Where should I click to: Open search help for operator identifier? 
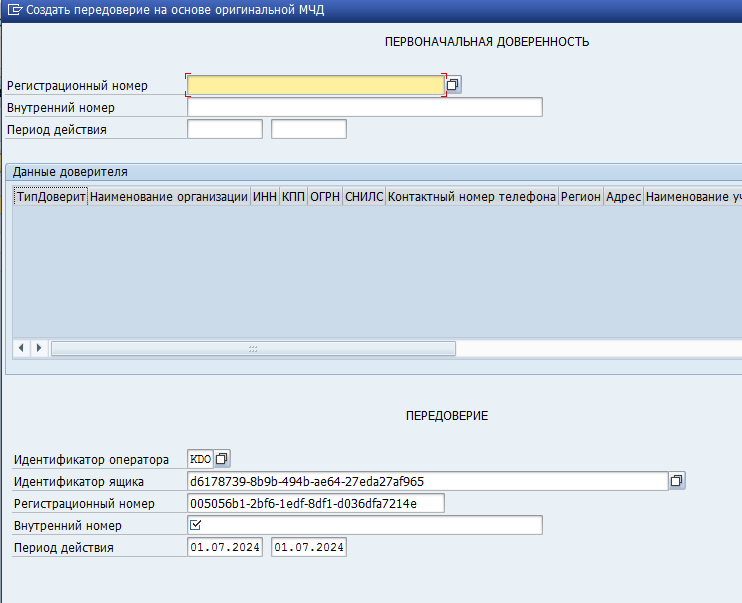point(222,459)
